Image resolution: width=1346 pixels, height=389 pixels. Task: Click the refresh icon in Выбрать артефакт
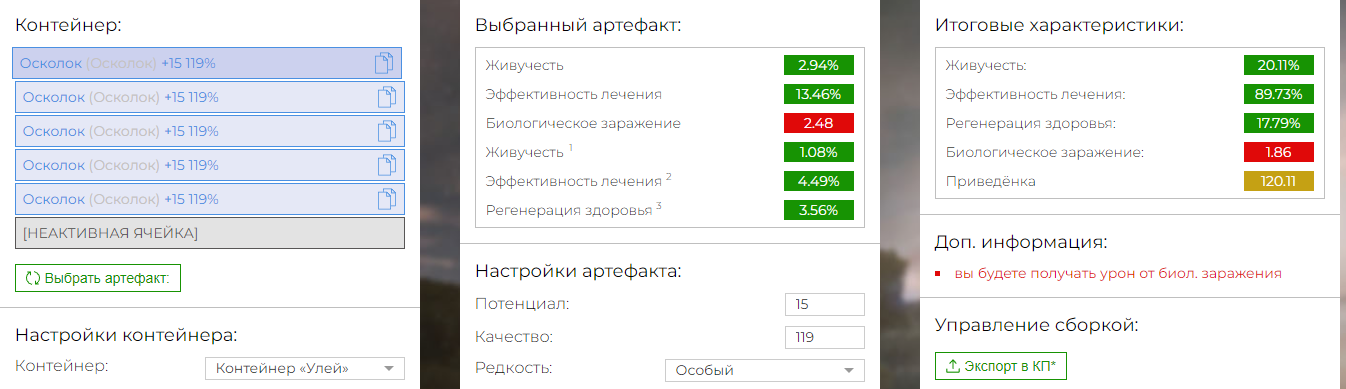pyautogui.click(x=32, y=278)
